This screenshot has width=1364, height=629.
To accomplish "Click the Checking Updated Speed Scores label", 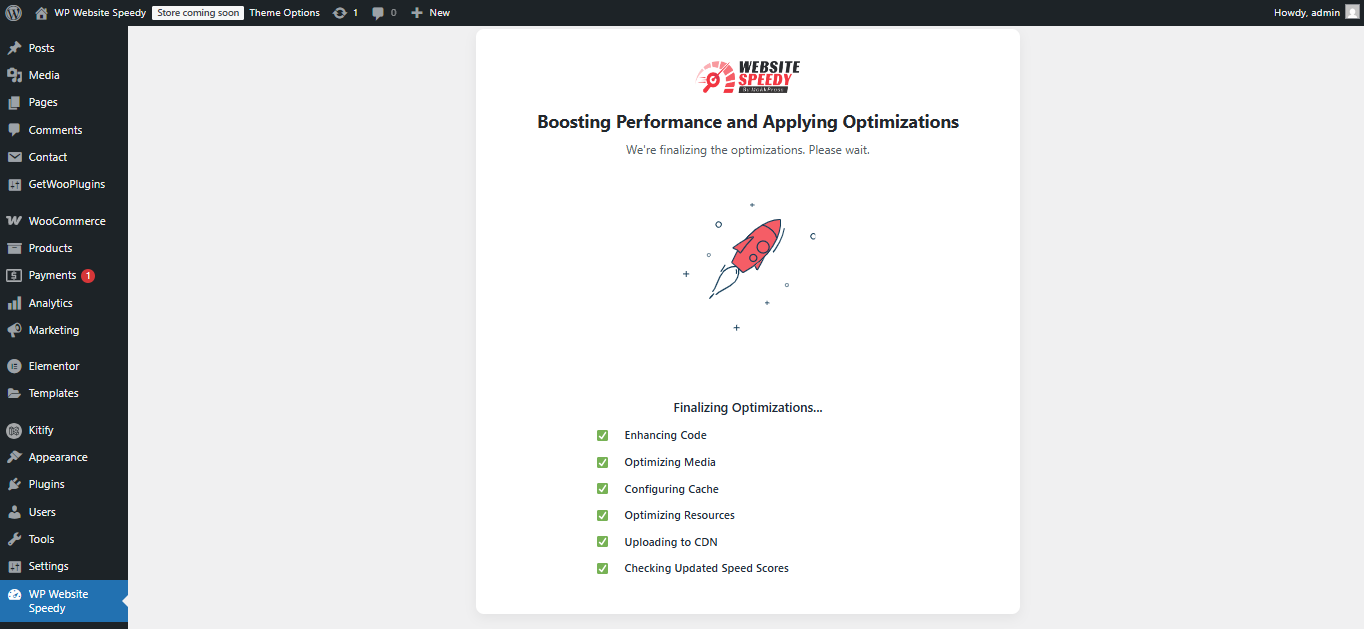I will click(707, 568).
